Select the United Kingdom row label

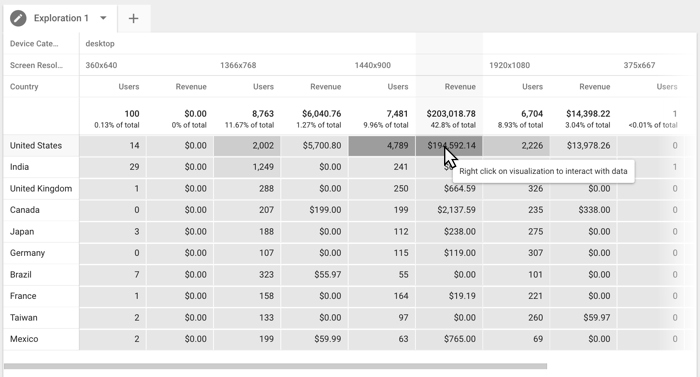41,188
